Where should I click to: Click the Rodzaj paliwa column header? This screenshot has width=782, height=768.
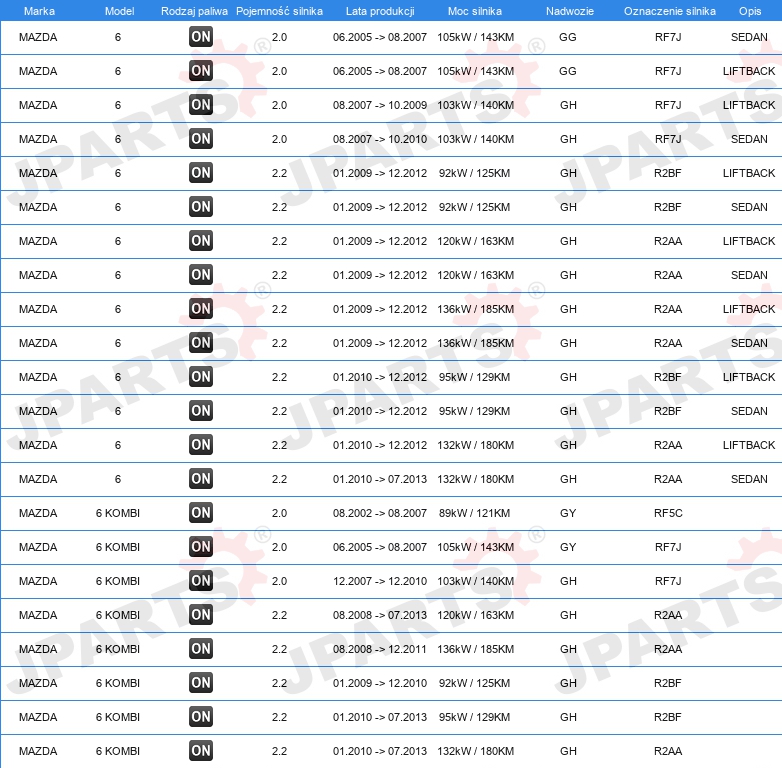click(x=194, y=11)
